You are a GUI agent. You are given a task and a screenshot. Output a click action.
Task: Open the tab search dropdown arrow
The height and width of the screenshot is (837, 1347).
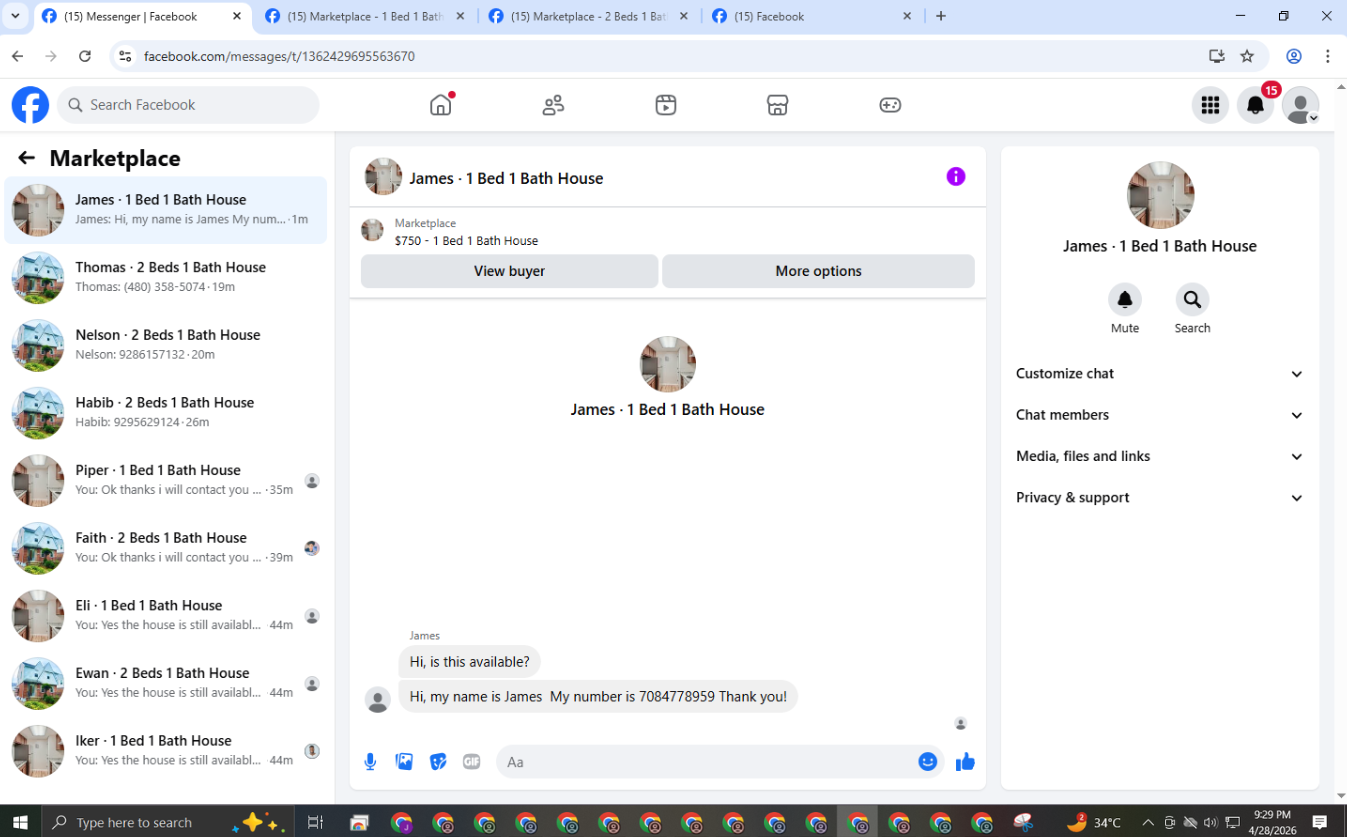(15, 16)
